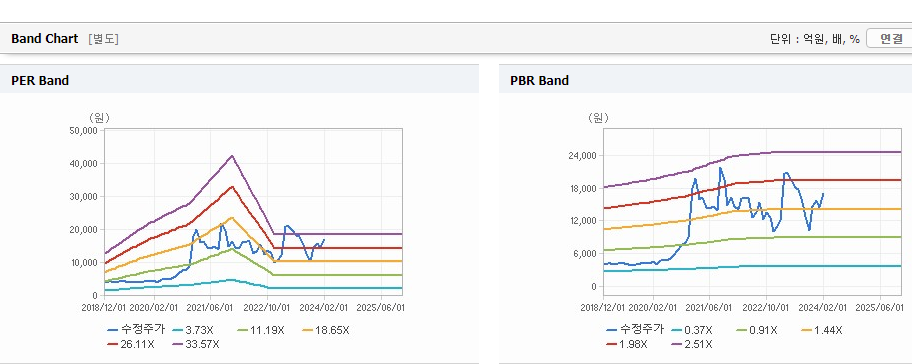Click the 18.65X orange legend swatch

click(x=308, y=330)
